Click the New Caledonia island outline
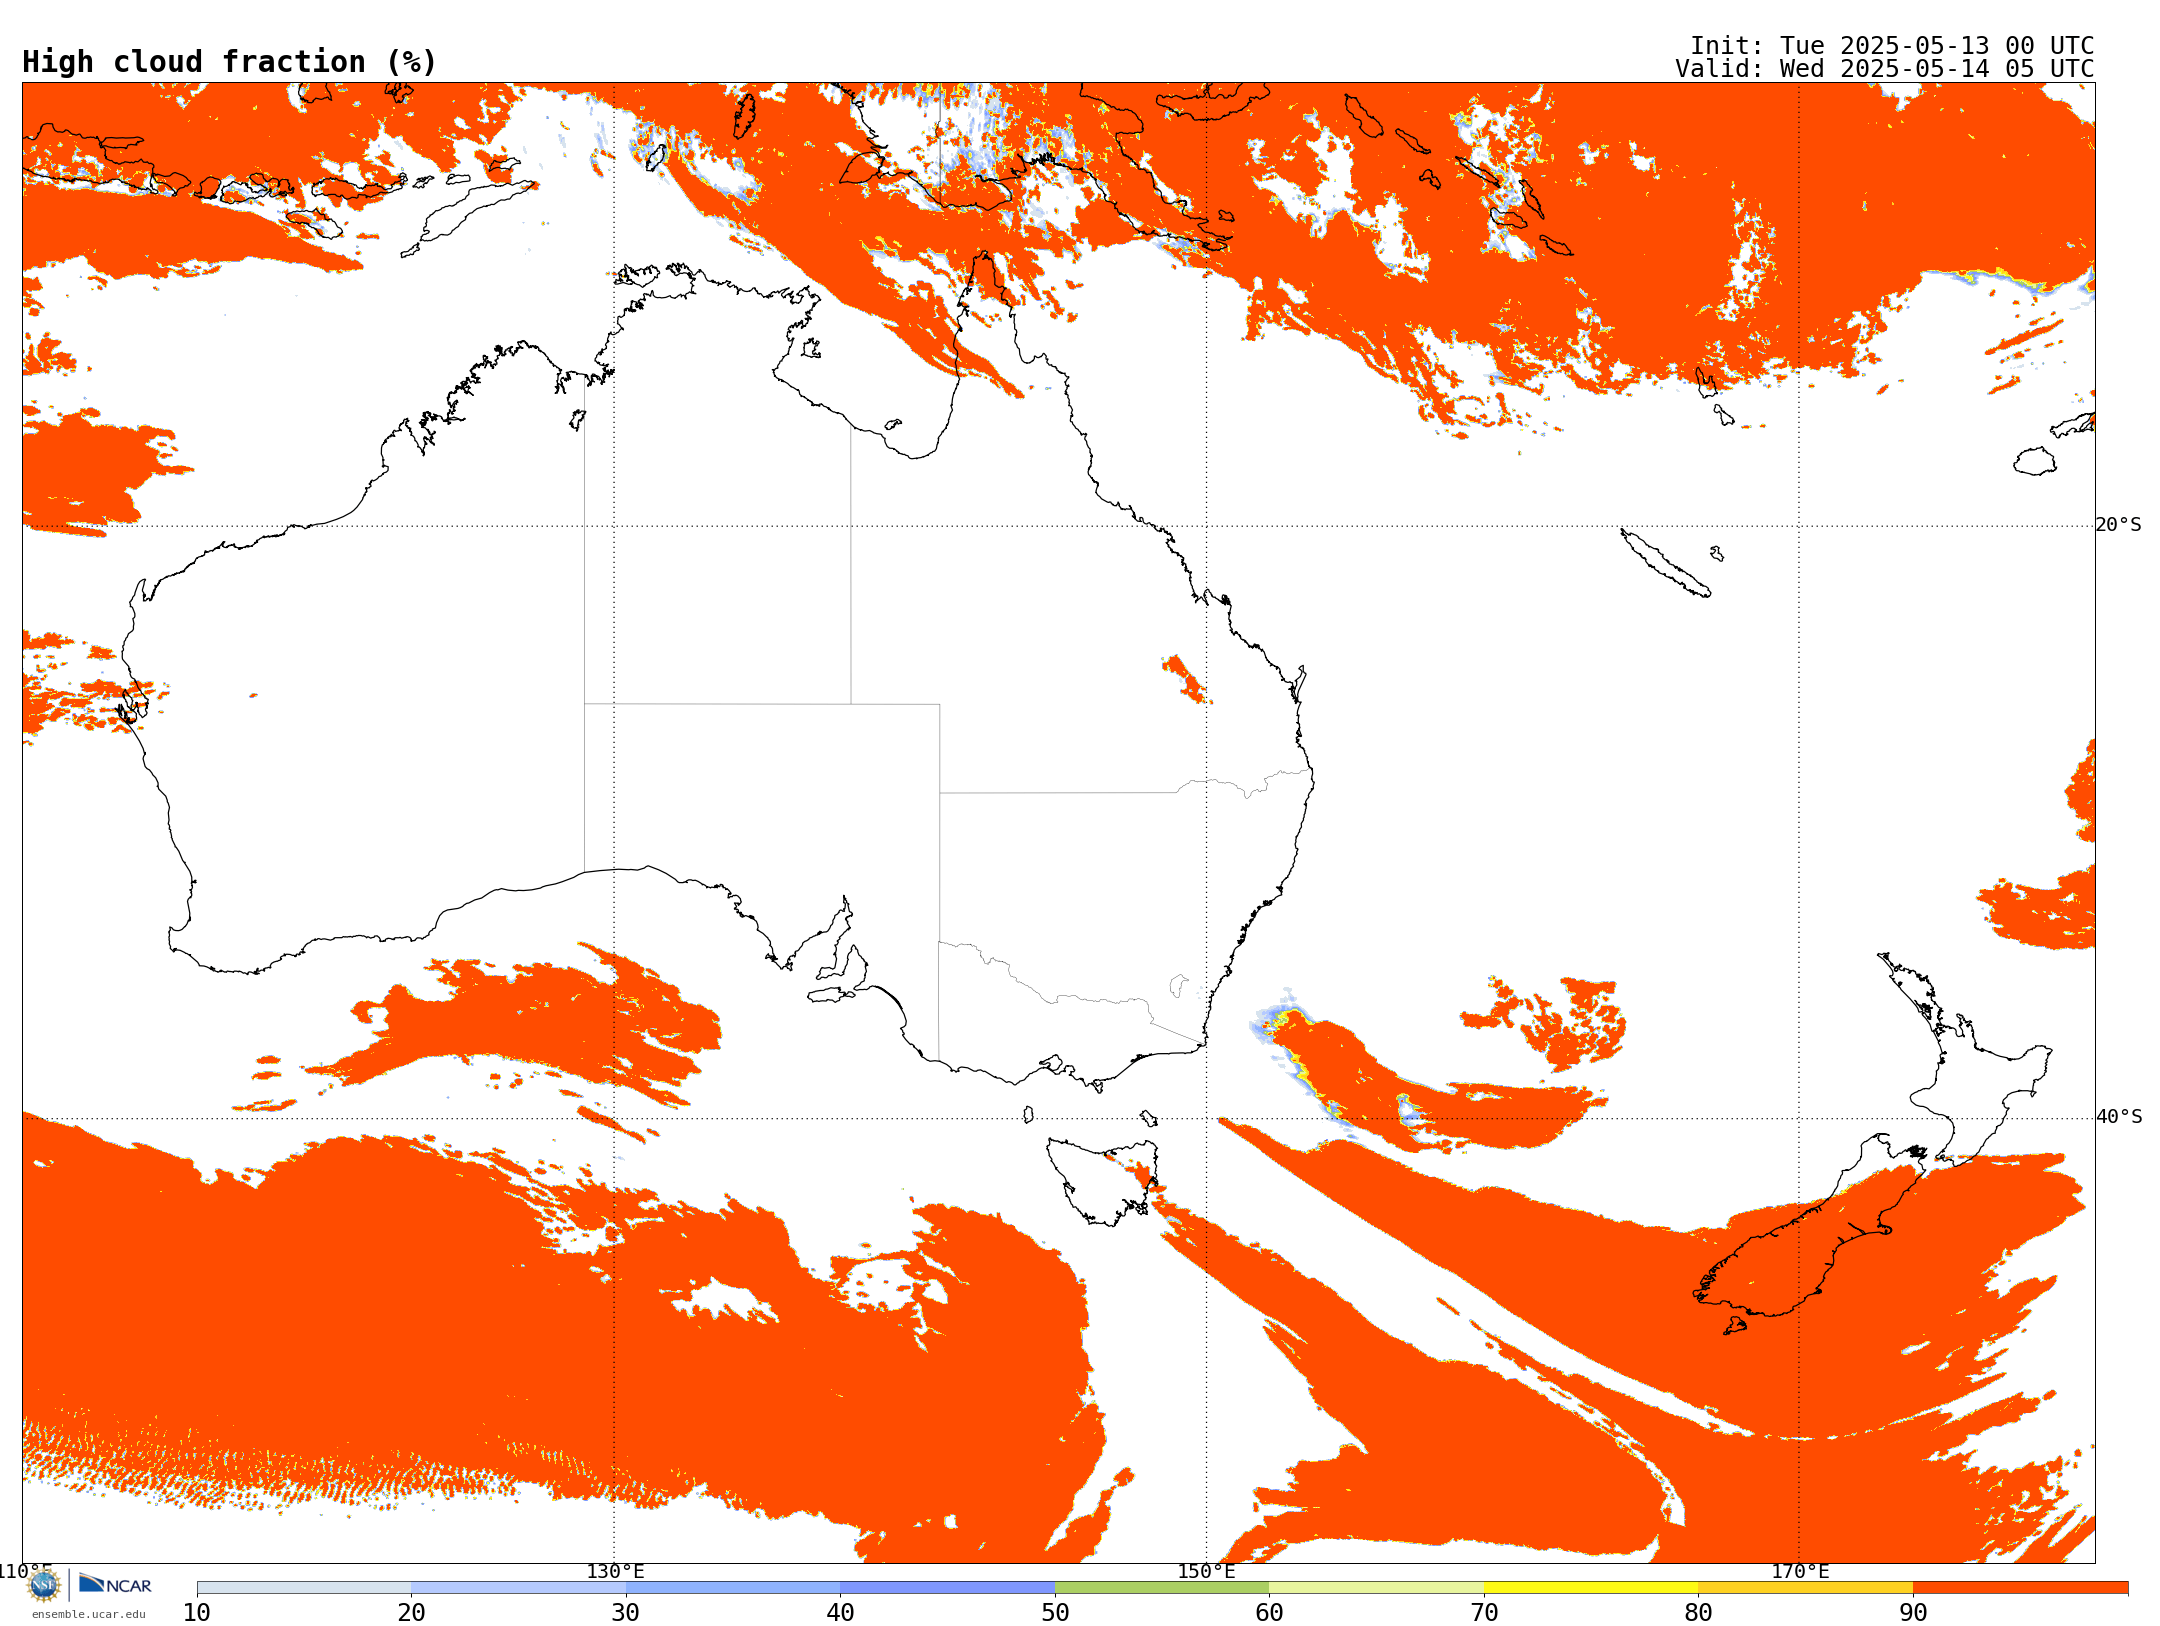Viewport: 2160px width, 1626px height. (1665, 563)
